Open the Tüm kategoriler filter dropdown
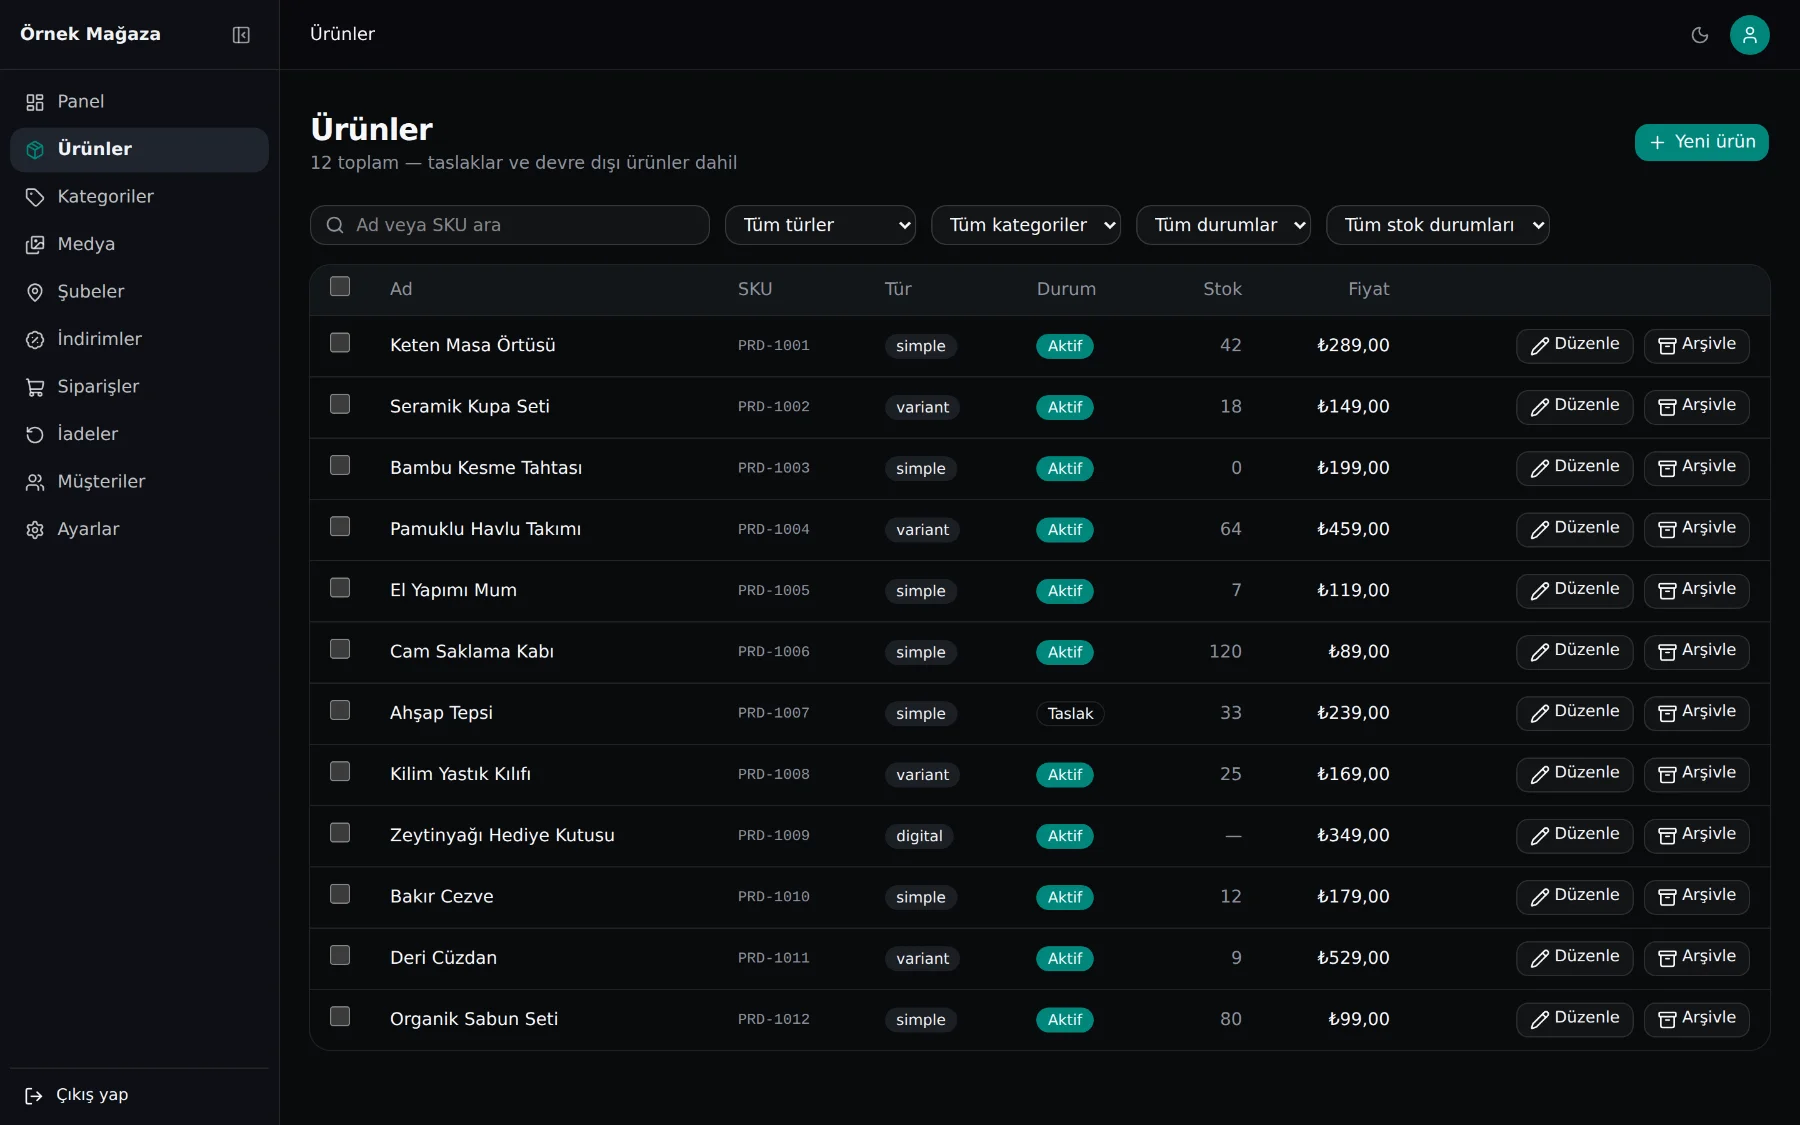The height and width of the screenshot is (1125, 1800). pos(1026,225)
